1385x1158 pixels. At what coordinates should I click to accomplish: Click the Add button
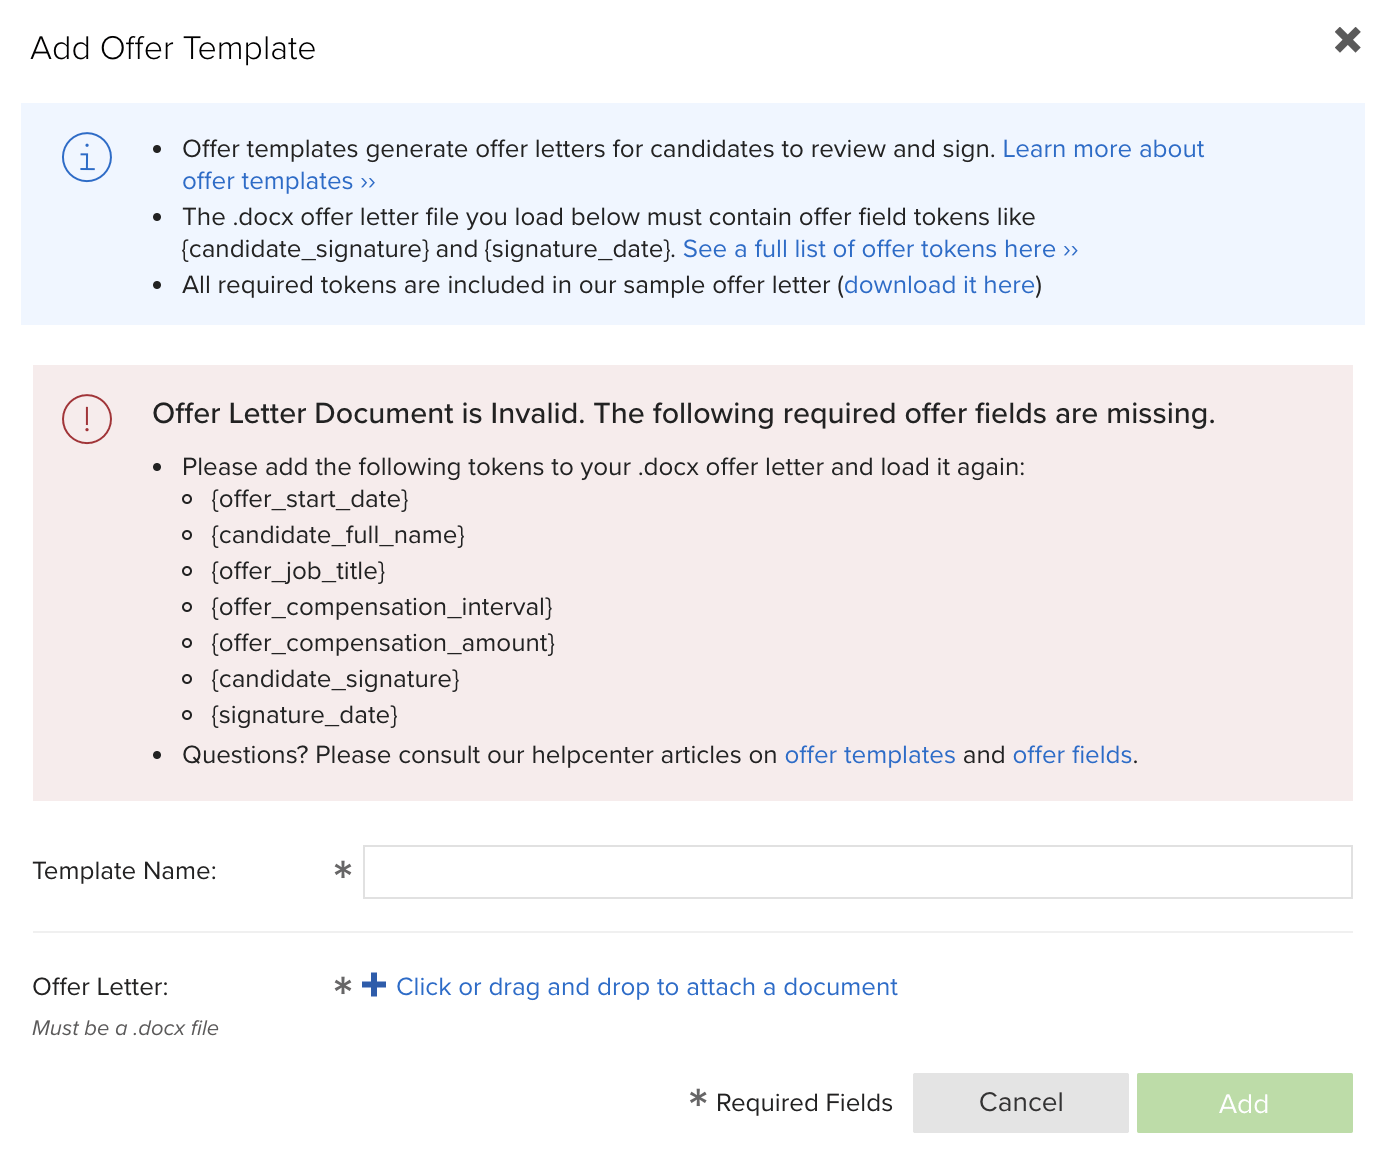pyautogui.click(x=1244, y=1103)
